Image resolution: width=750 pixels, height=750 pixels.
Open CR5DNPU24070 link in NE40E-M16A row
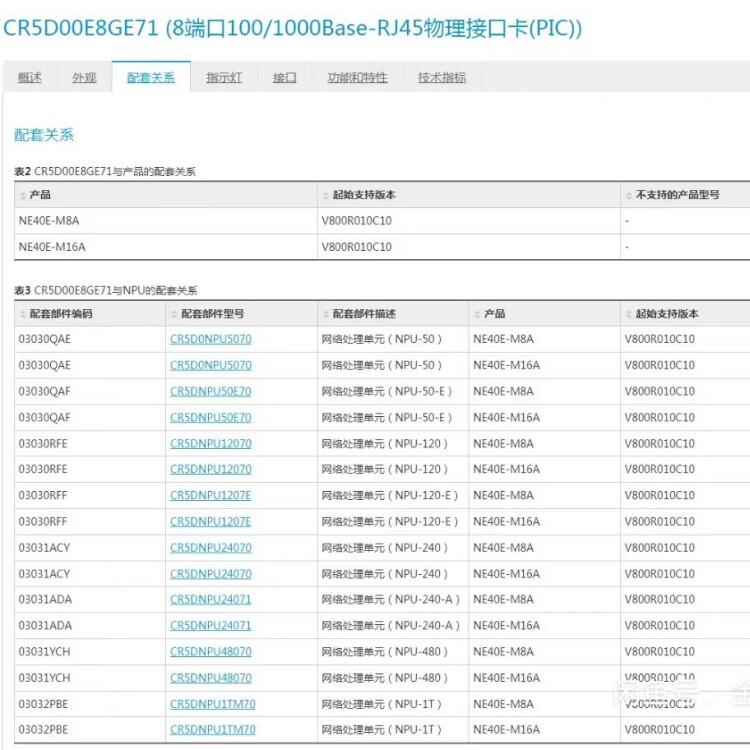(210, 574)
